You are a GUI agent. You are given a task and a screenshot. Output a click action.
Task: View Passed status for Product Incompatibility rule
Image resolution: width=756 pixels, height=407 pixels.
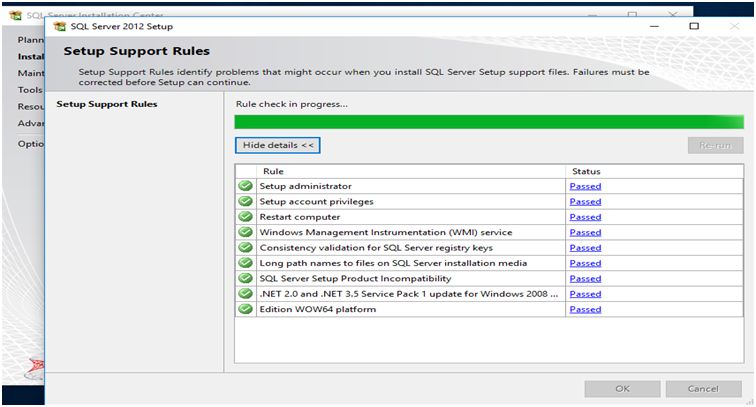click(x=585, y=279)
